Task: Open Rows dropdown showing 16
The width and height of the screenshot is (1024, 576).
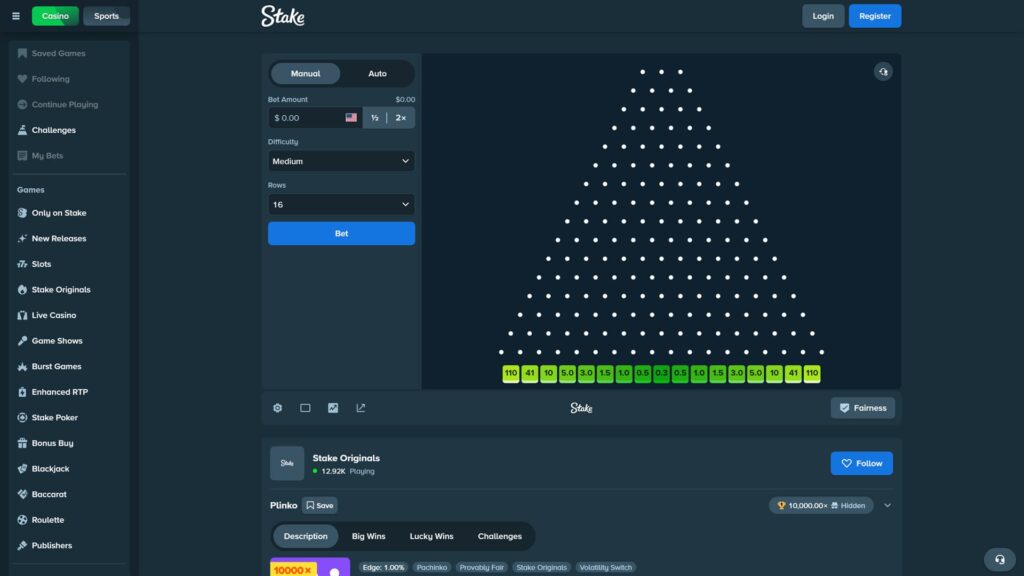Action: pyautogui.click(x=341, y=204)
